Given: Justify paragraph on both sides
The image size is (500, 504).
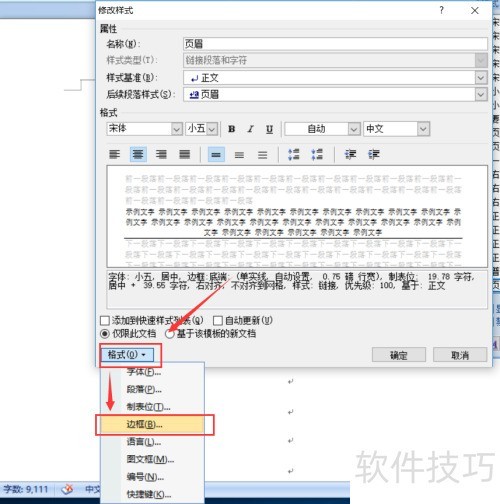Looking at the screenshot, I should coord(185,154).
